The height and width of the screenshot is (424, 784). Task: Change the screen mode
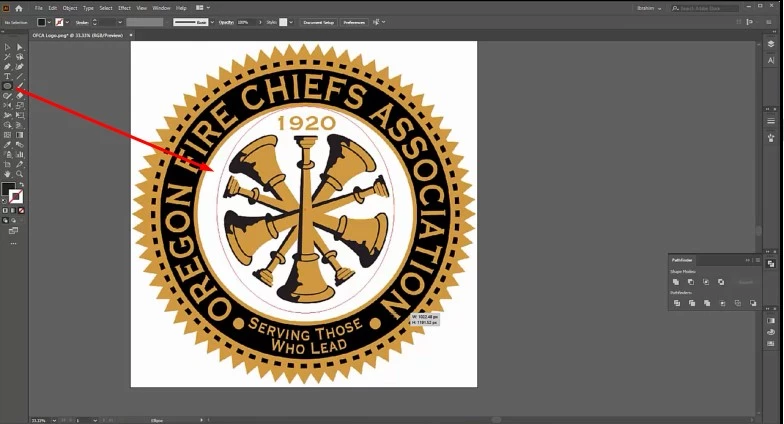click(x=14, y=230)
